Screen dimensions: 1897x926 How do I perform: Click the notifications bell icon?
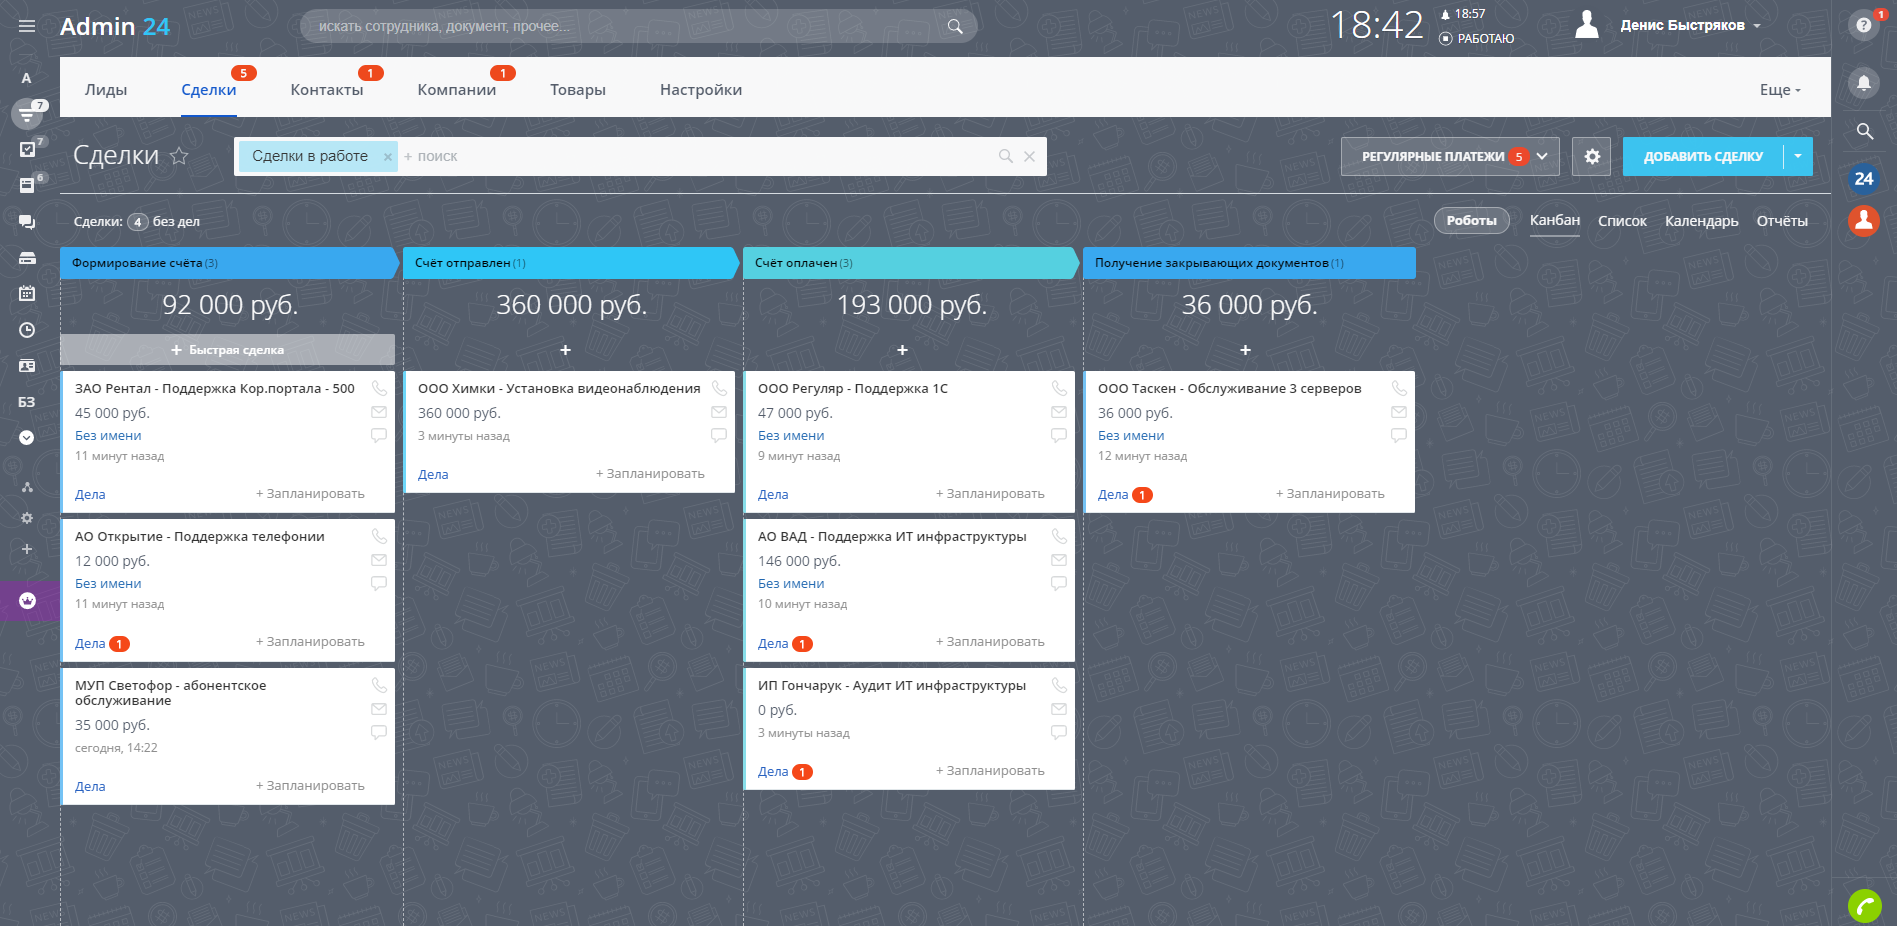coord(1863,83)
